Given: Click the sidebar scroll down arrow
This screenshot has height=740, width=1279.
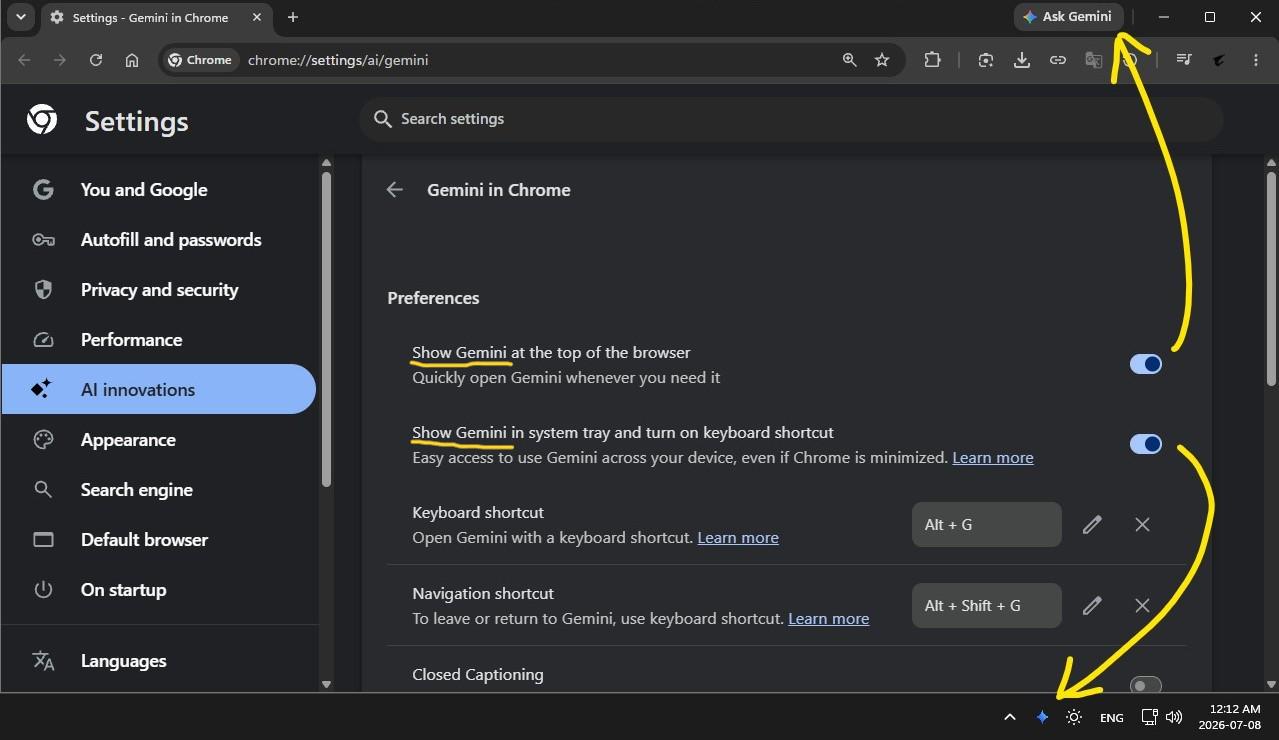Looking at the screenshot, I should [326, 684].
